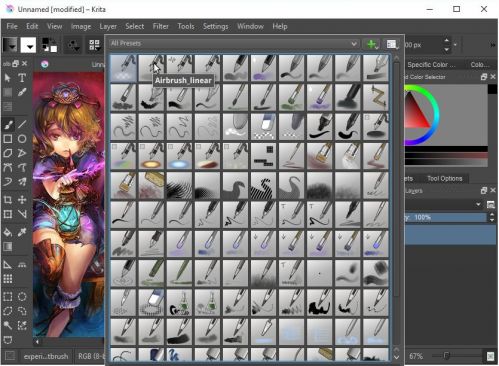Open the Layer menu
The width and height of the screenshot is (499, 366).
pyautogui.click(x=108, y=26)
